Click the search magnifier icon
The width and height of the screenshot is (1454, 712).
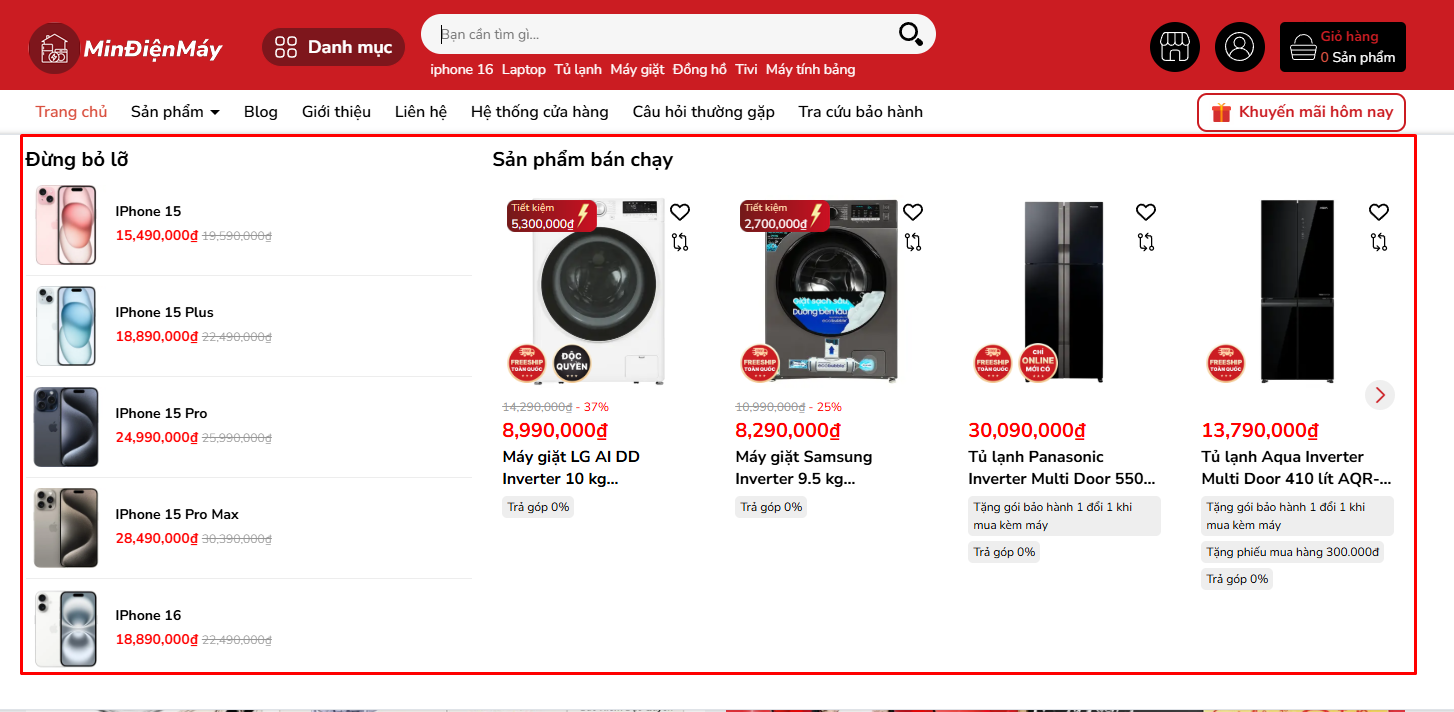point(910,34)
